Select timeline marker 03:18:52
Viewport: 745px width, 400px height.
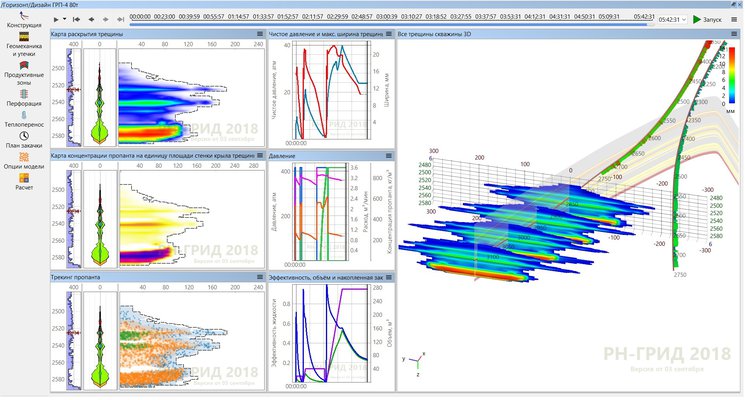point(436,17)
